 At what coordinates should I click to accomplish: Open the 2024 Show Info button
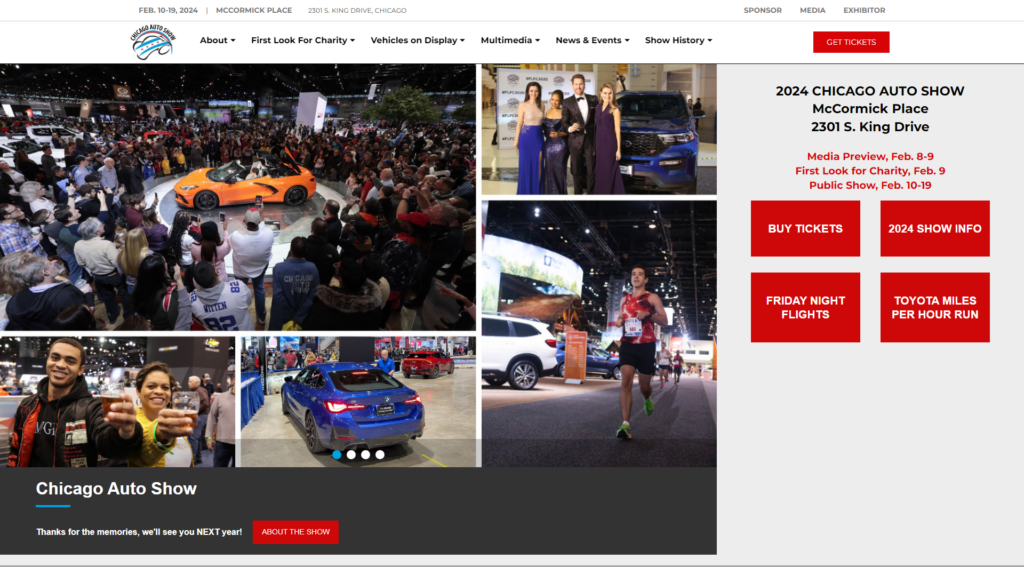point(935,229)
